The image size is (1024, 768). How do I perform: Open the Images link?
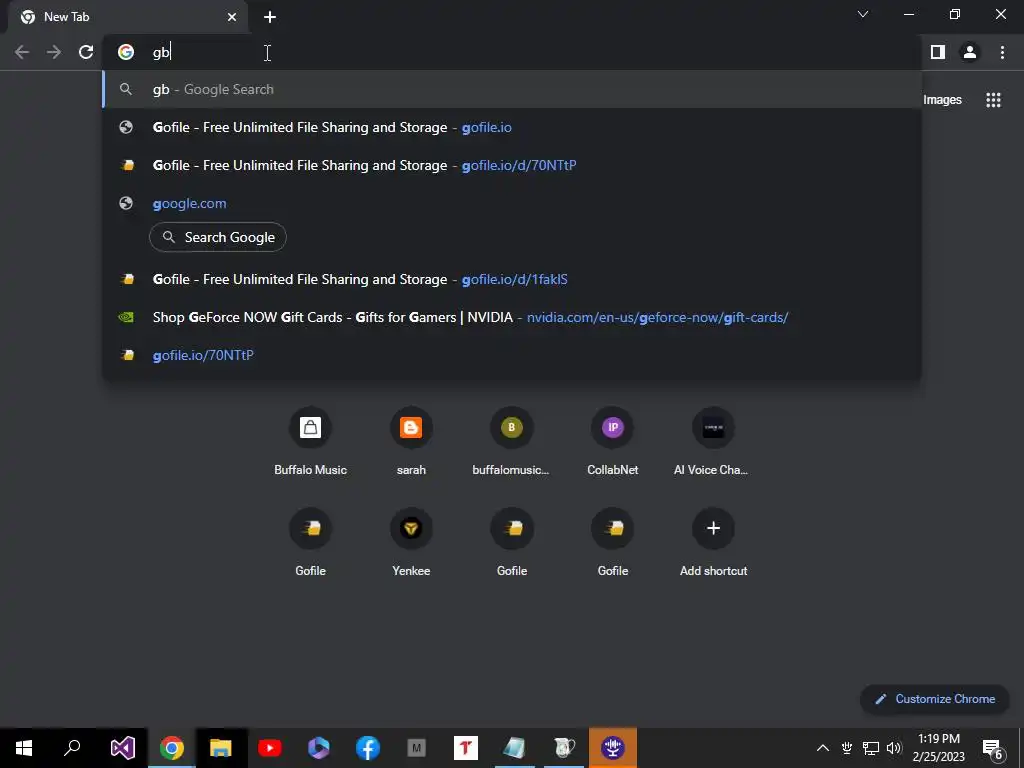942,100
